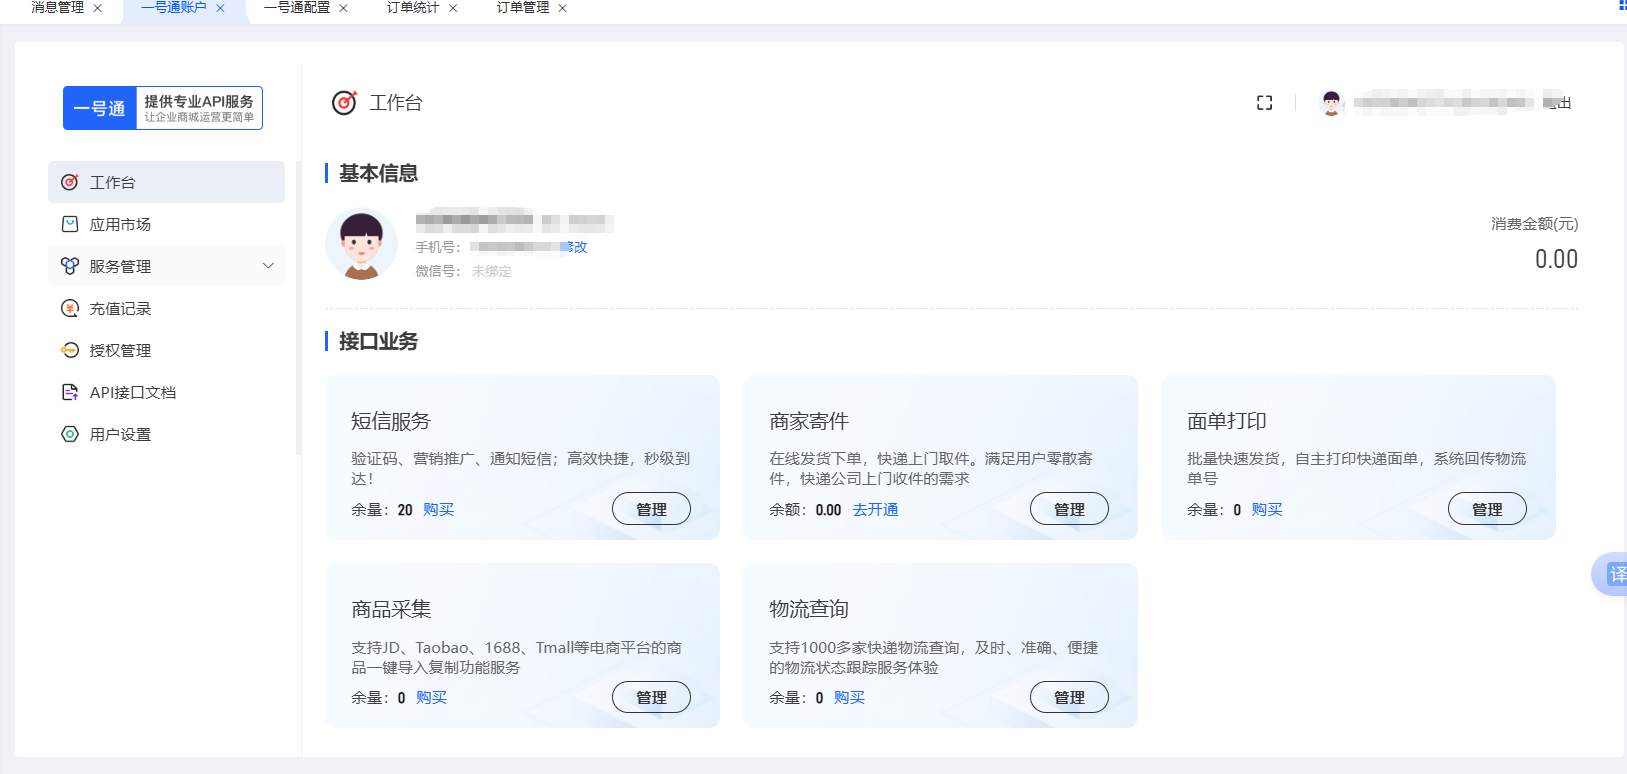Click 购买 link on 面单打印 card
Image resolution: width=1627 pixels, height=774 pixels.
(1266, 510)
